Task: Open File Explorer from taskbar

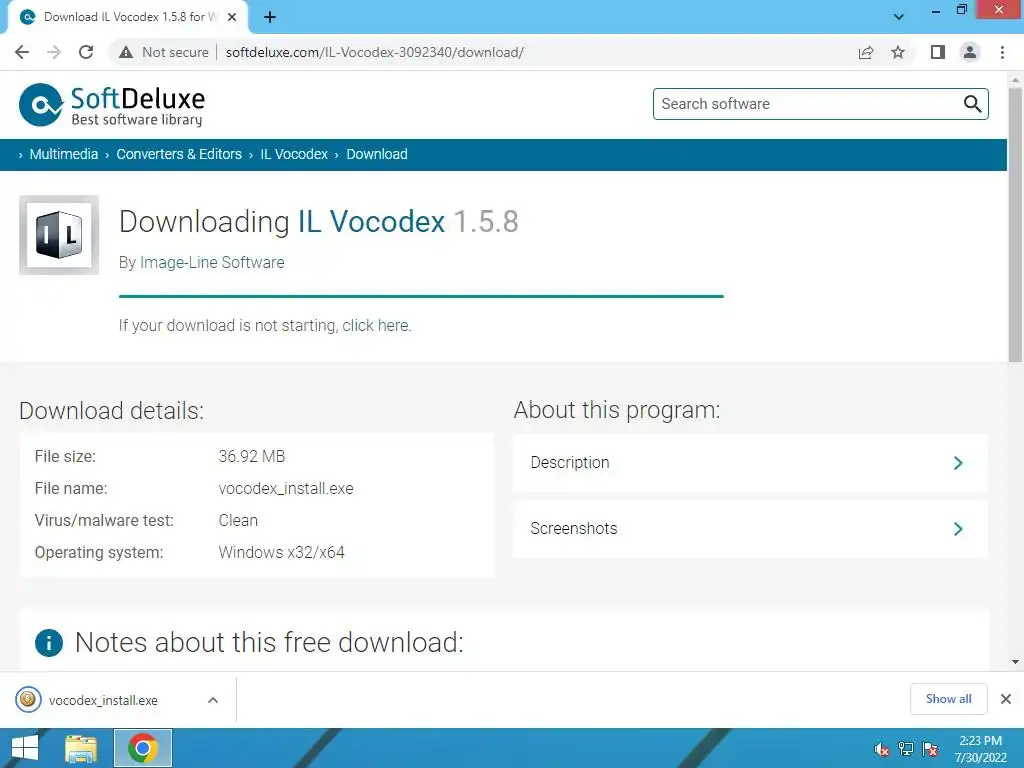Action: point(82,748)
